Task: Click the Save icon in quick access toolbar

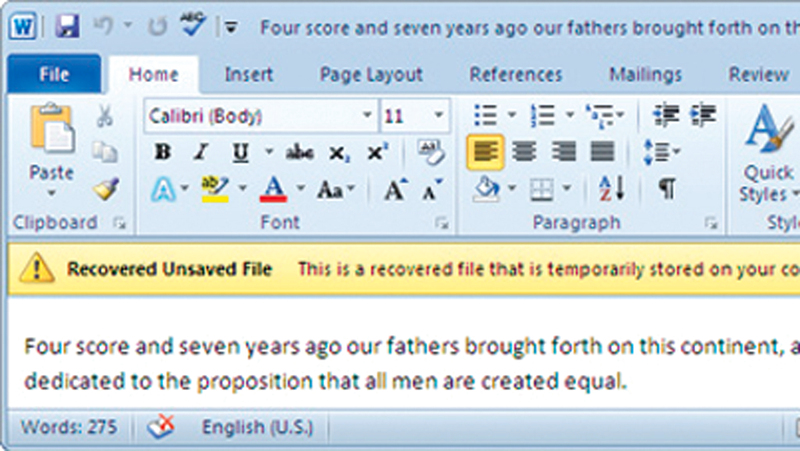Action: point(68,24)
